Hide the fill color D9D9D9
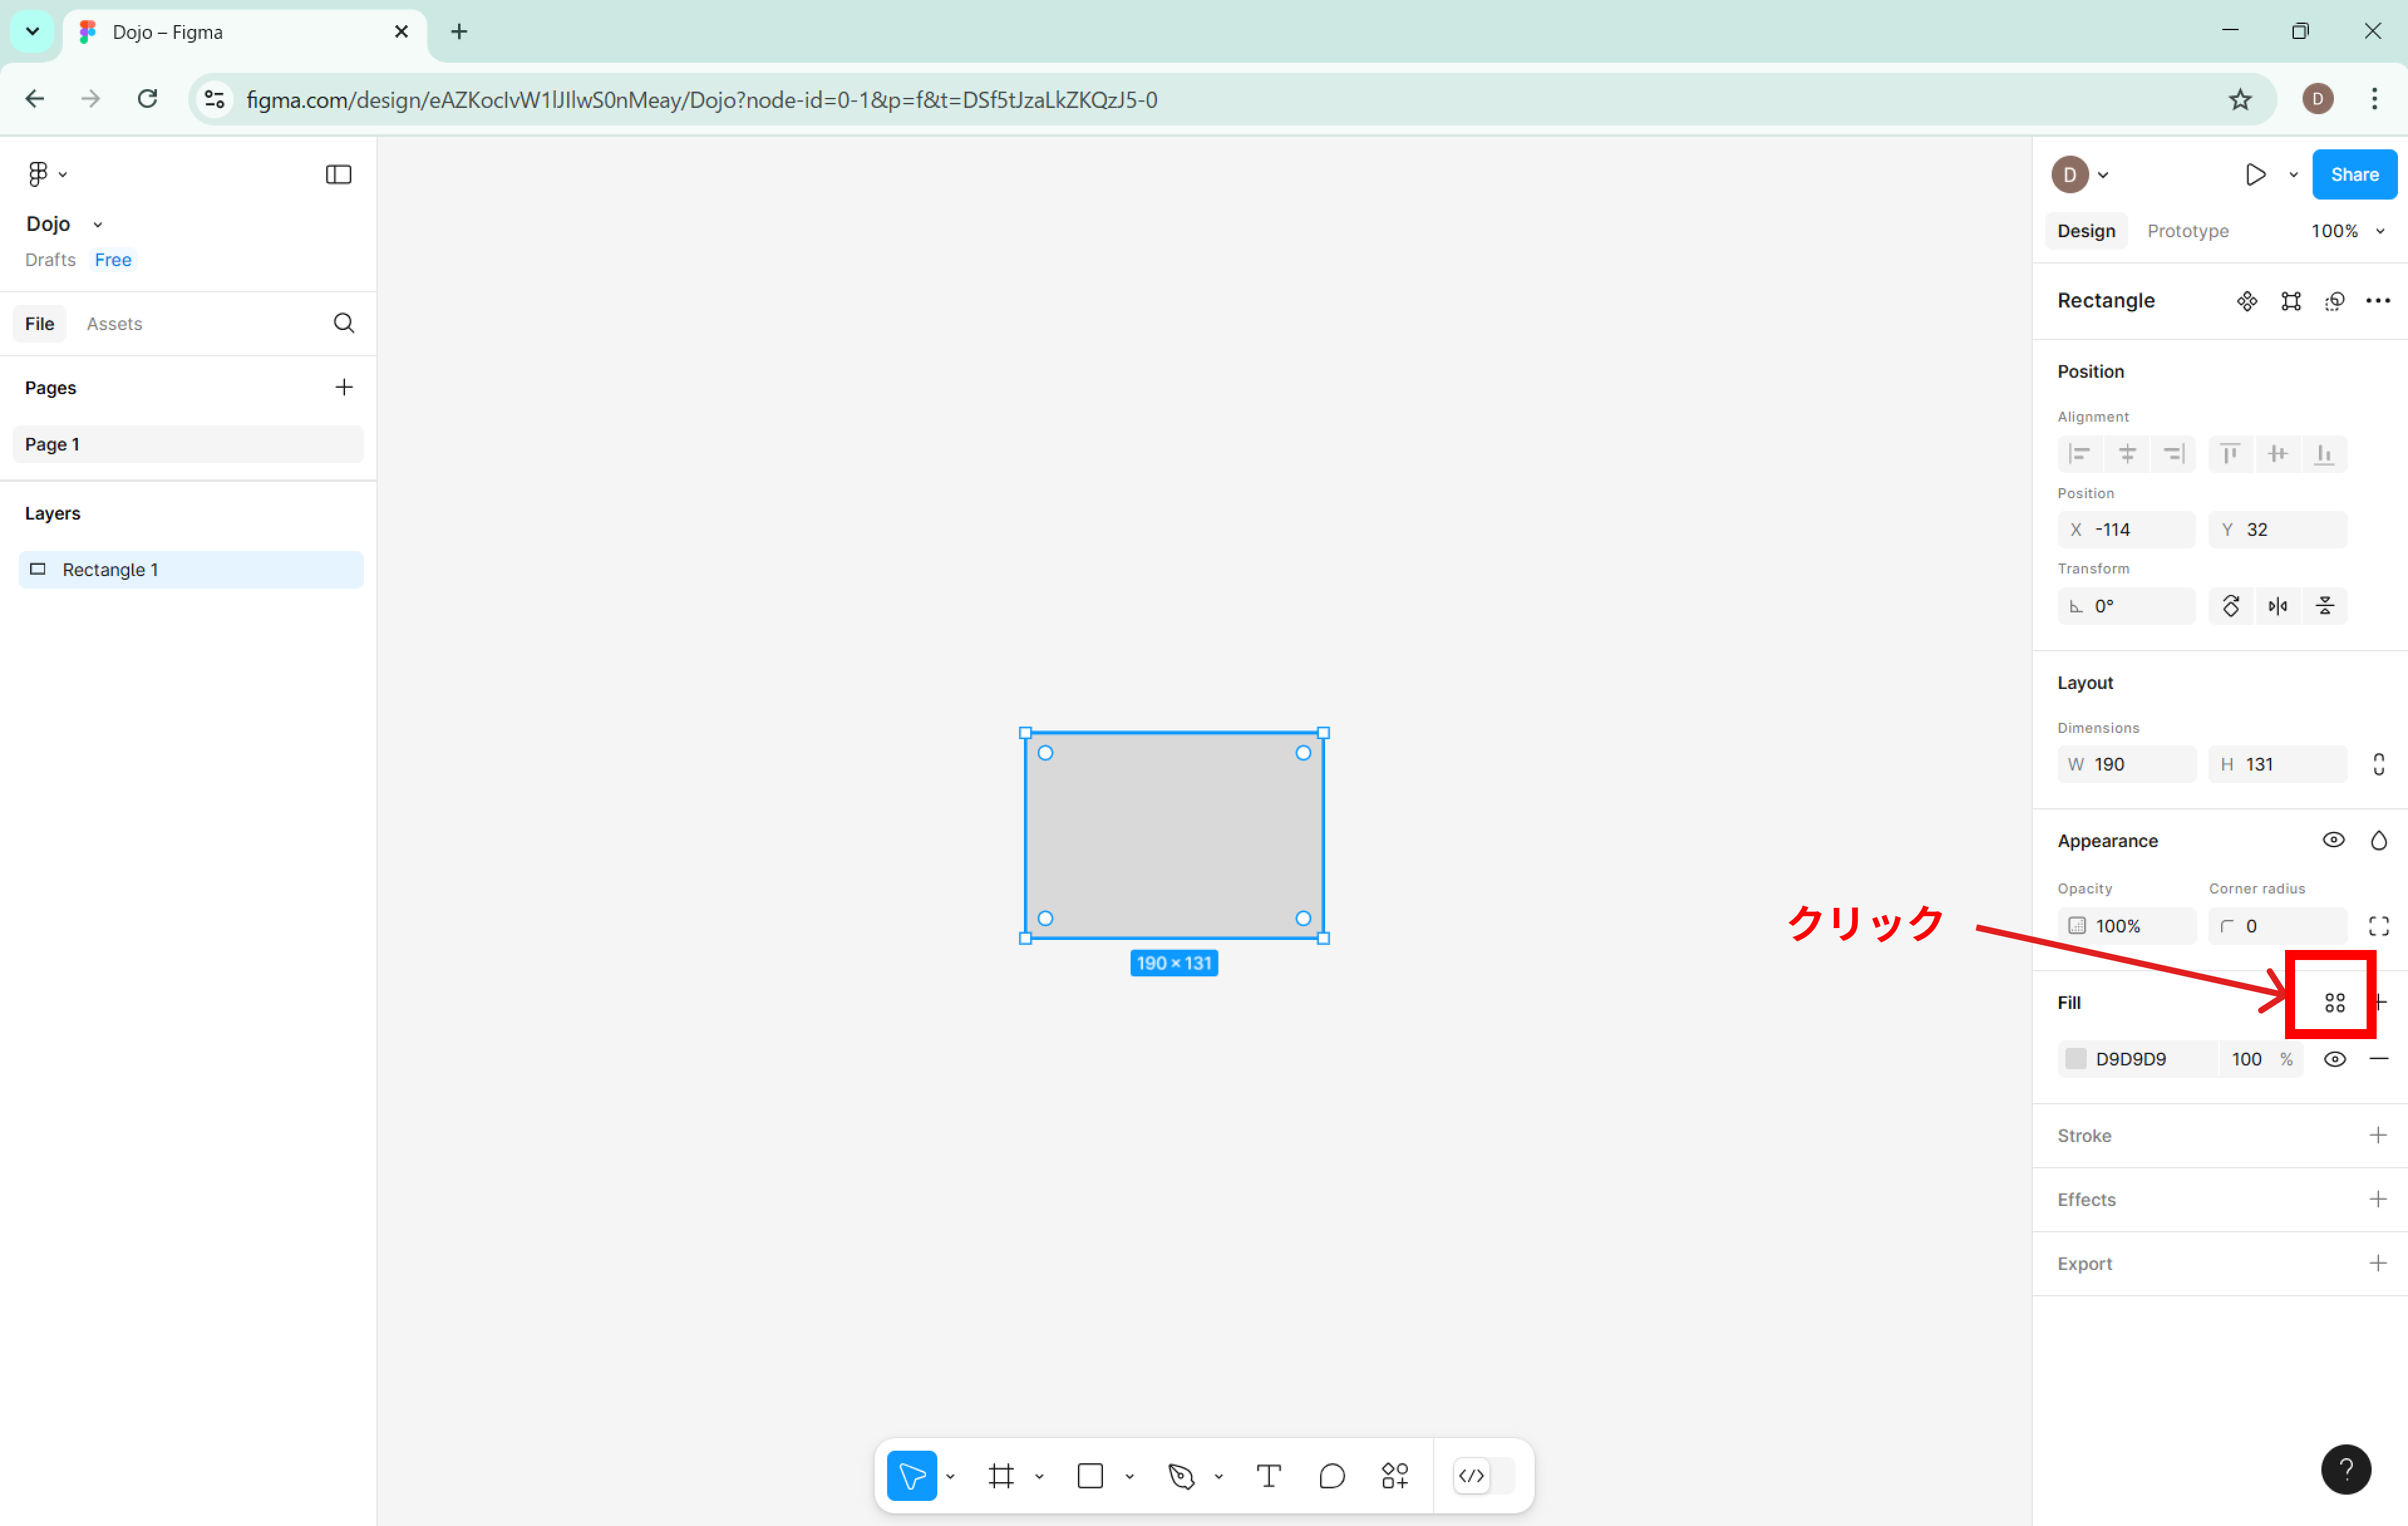The height and width of the screenshot is (1526, 2408). pos(2335,1058)
